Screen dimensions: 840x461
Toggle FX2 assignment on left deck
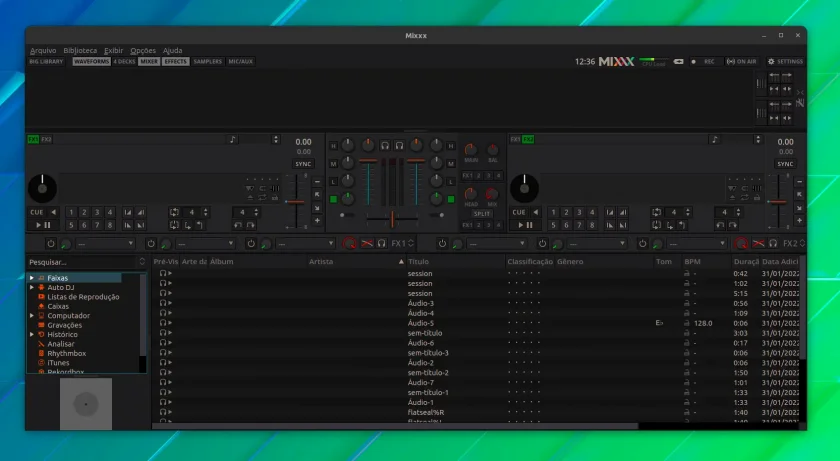pos(47,139)
